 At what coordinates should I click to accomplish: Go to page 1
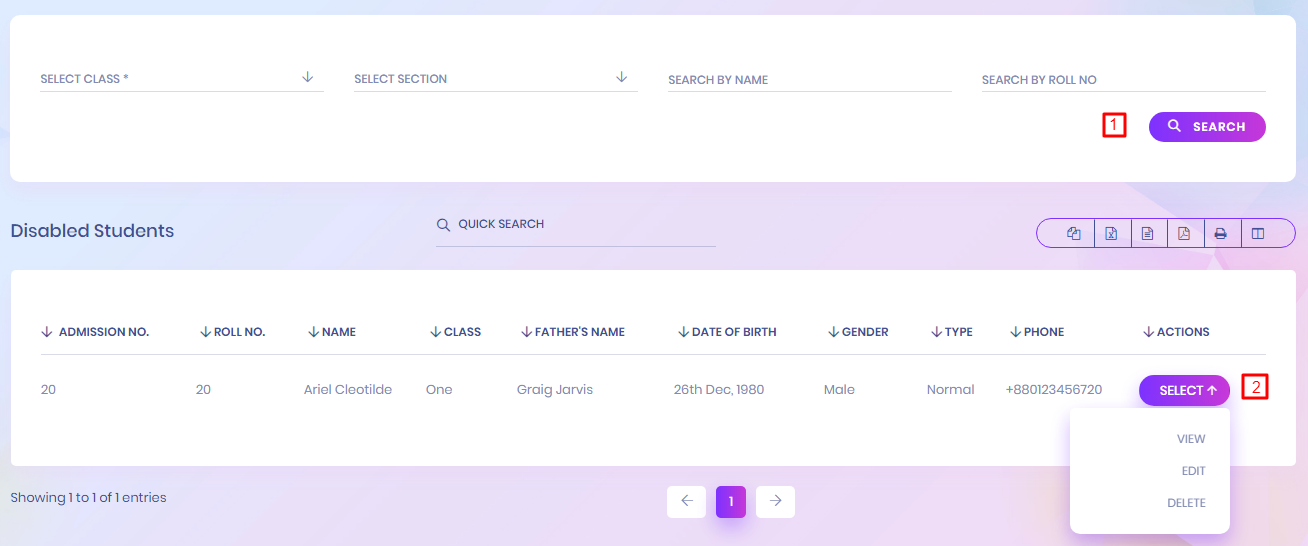tap(731, 501)
